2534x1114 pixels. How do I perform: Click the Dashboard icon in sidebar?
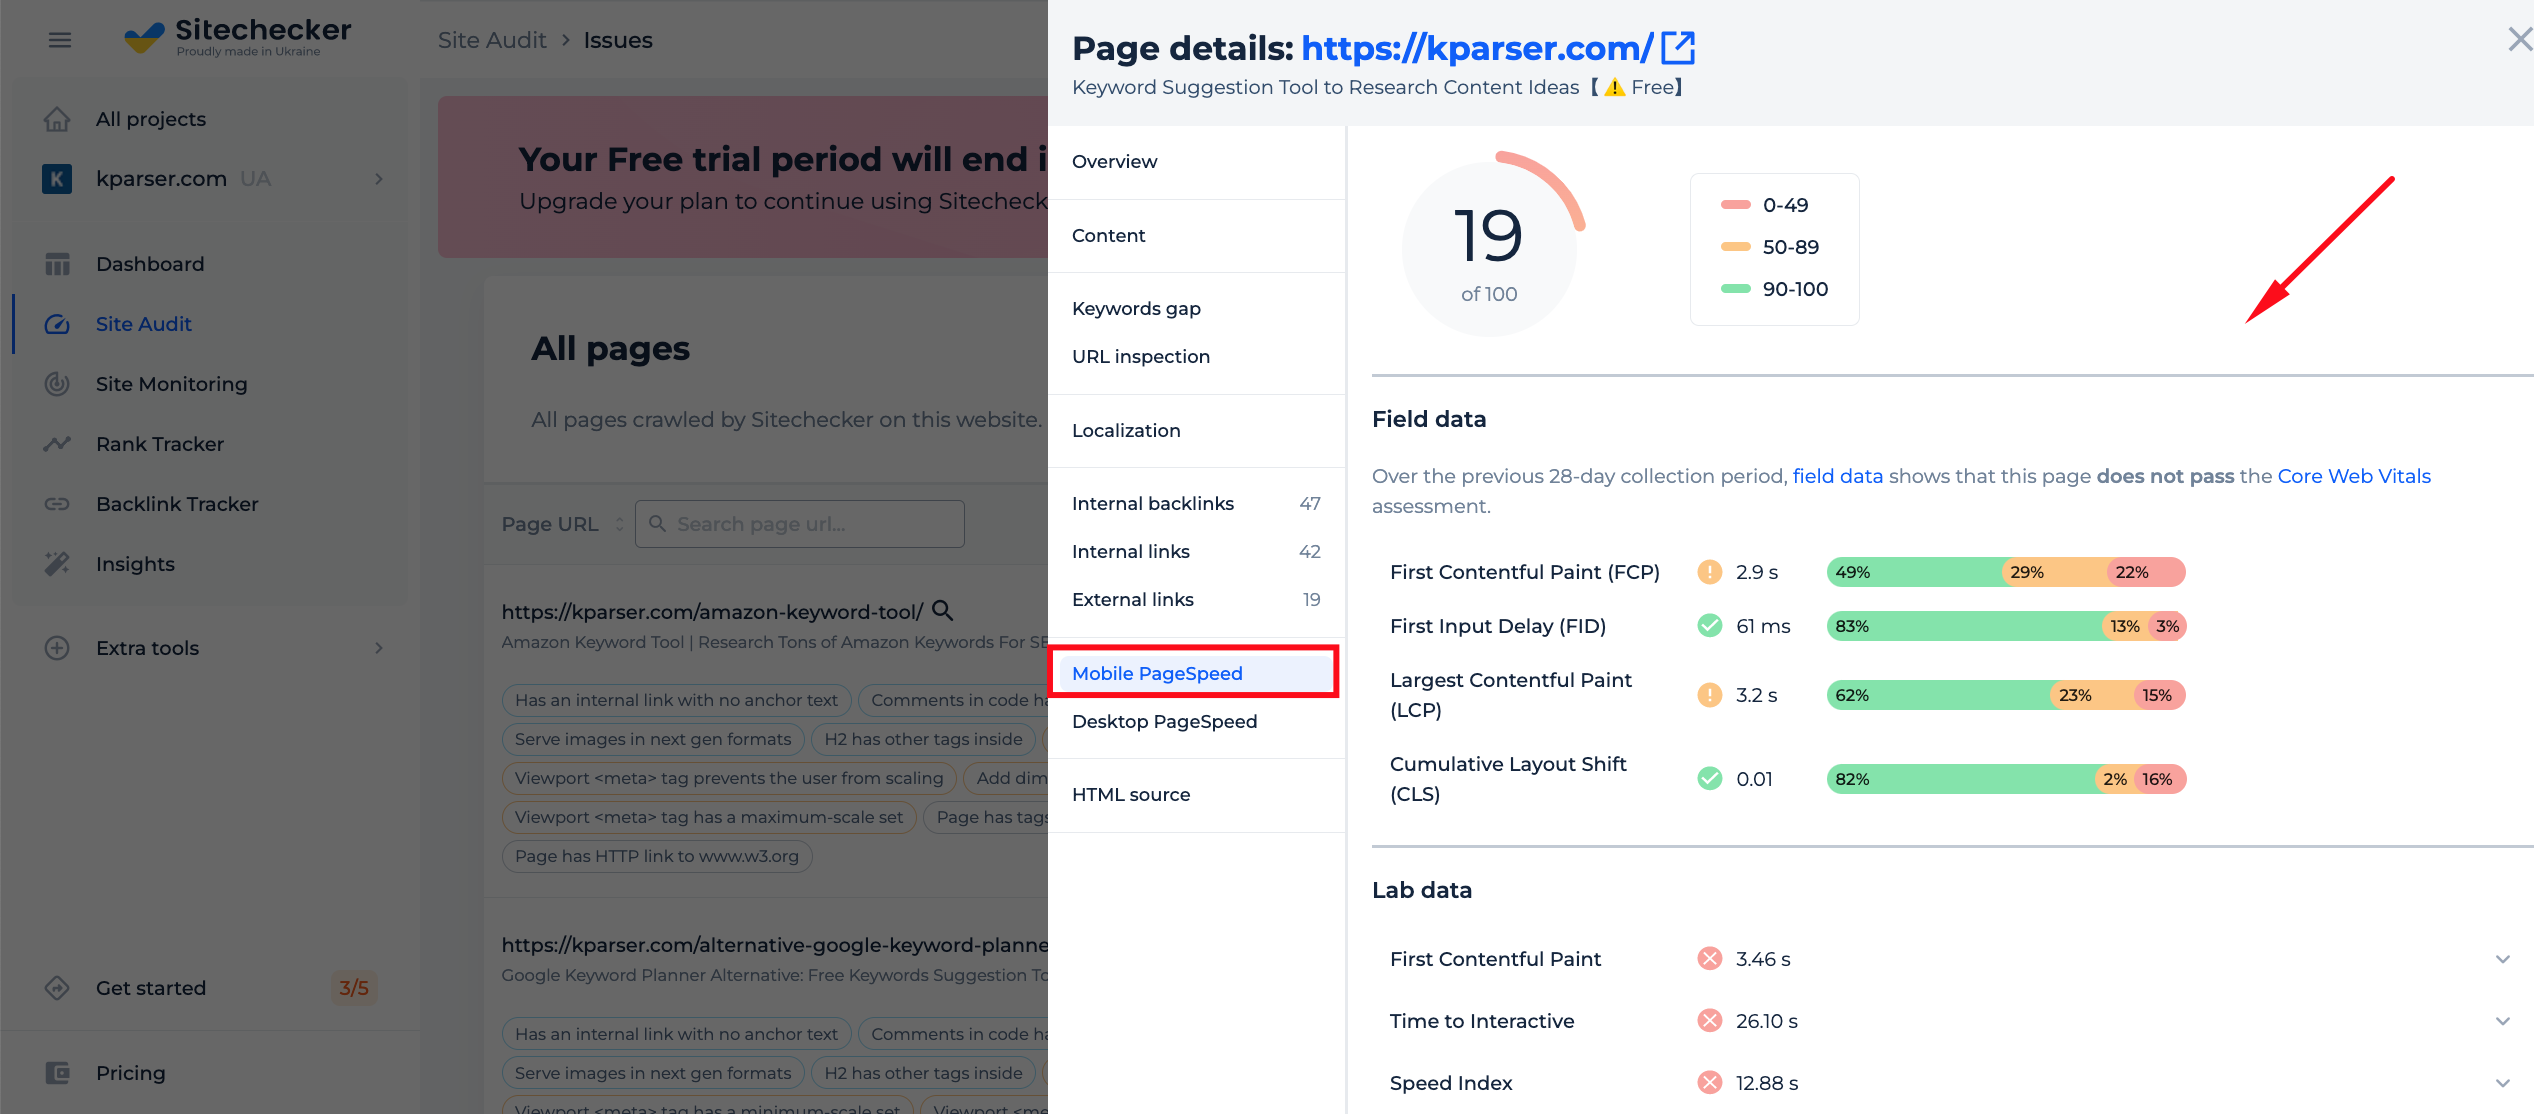click(58, 264)
